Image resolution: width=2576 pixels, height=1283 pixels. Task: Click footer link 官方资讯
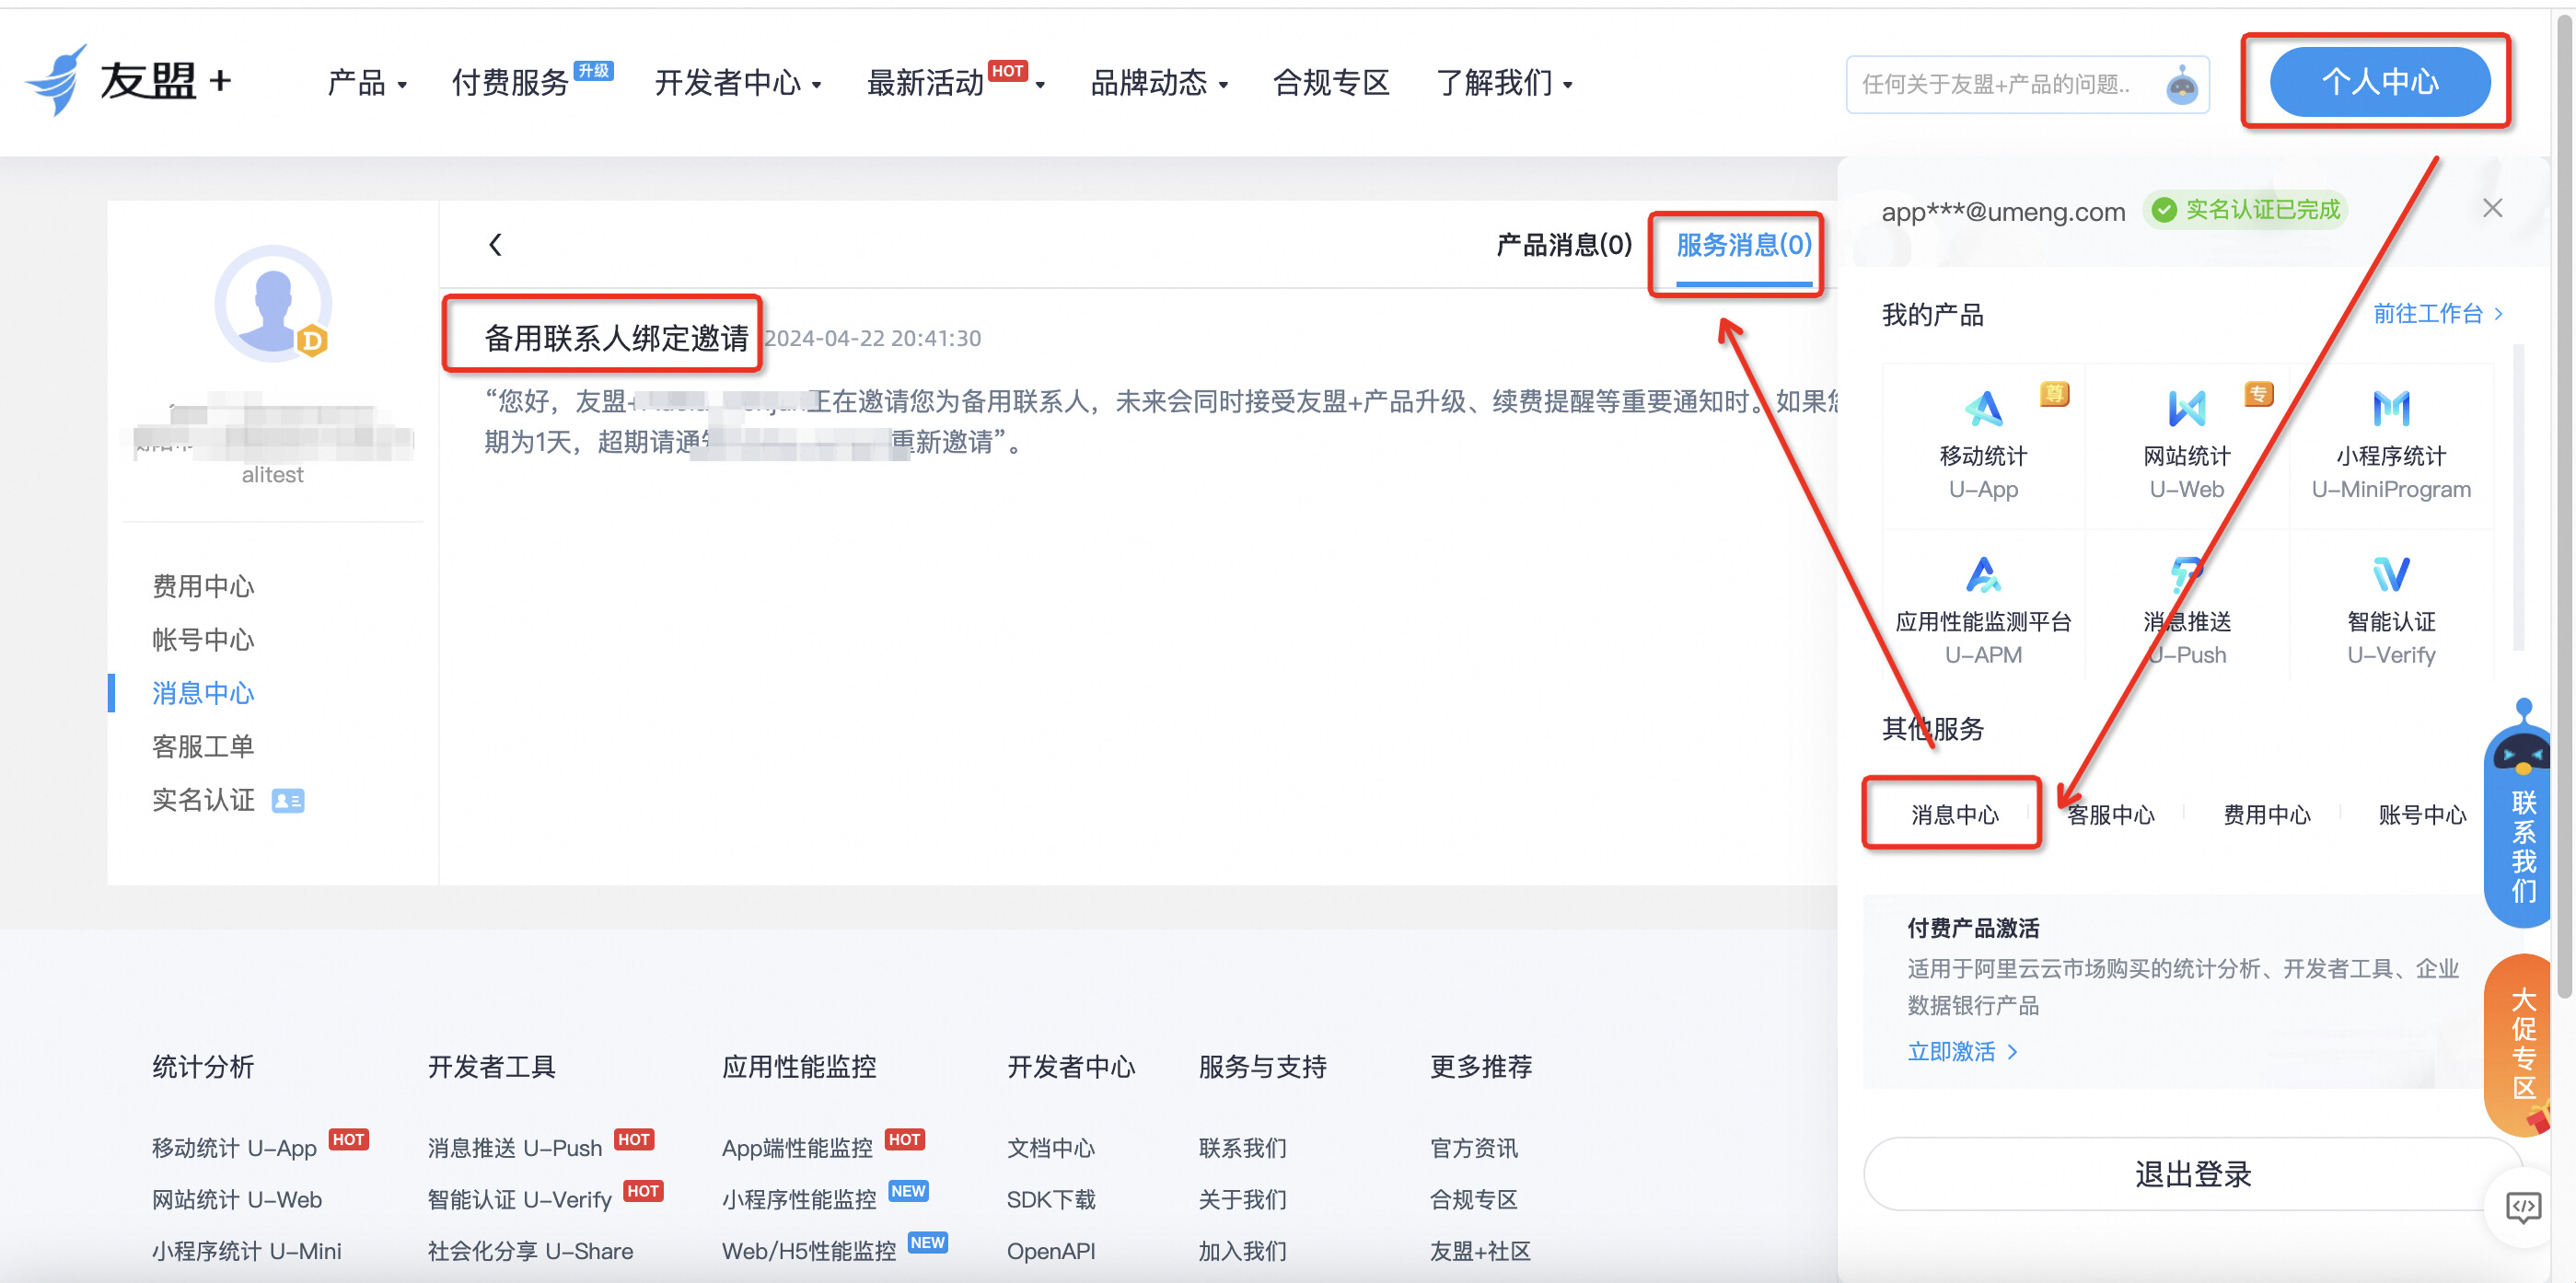pos(1474,1148)
